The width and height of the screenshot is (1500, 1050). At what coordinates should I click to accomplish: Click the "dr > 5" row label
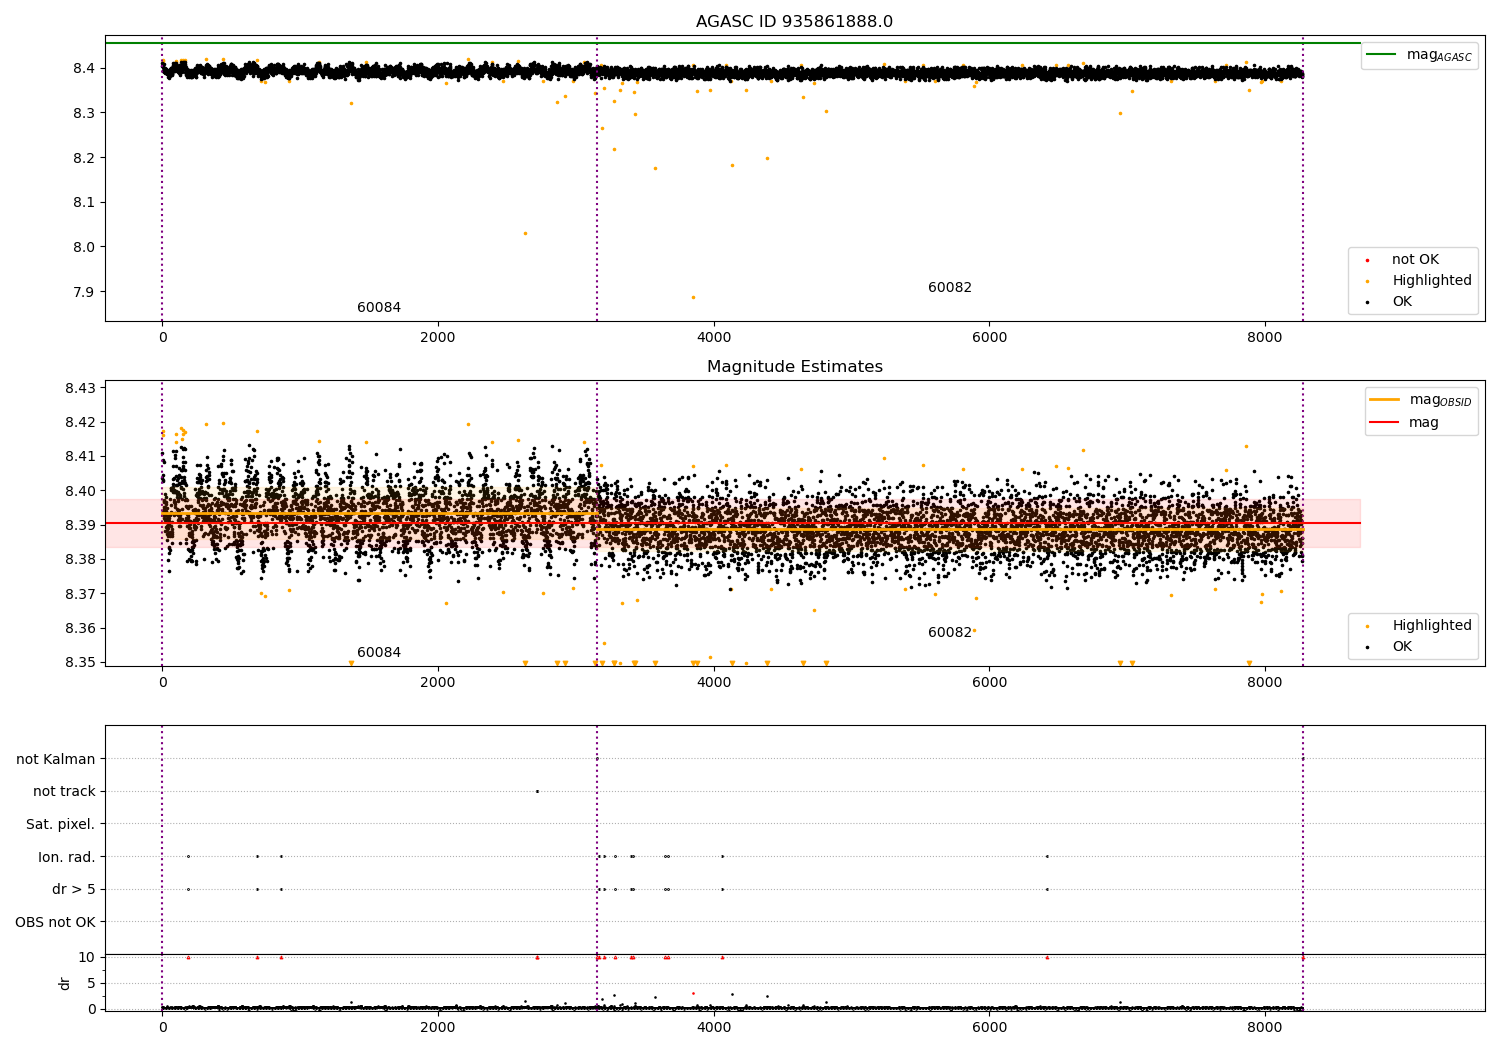[x=74, y=889]
